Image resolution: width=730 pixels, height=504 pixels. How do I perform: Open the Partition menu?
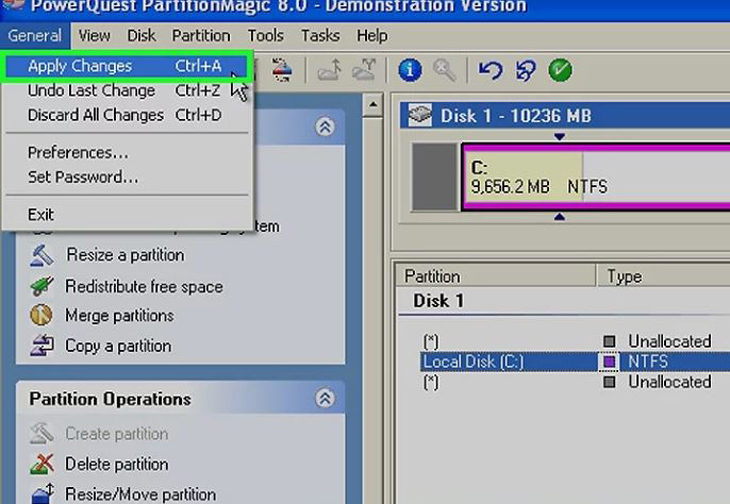pos(201,36)
